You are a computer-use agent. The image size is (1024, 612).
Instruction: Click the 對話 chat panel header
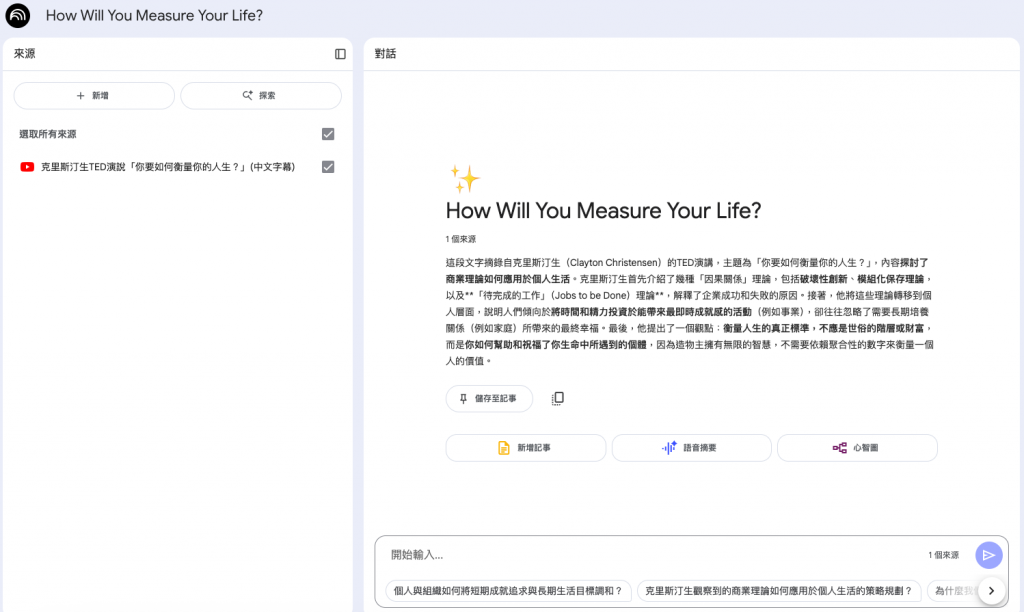pyautogui.click(x=385, y=54)
